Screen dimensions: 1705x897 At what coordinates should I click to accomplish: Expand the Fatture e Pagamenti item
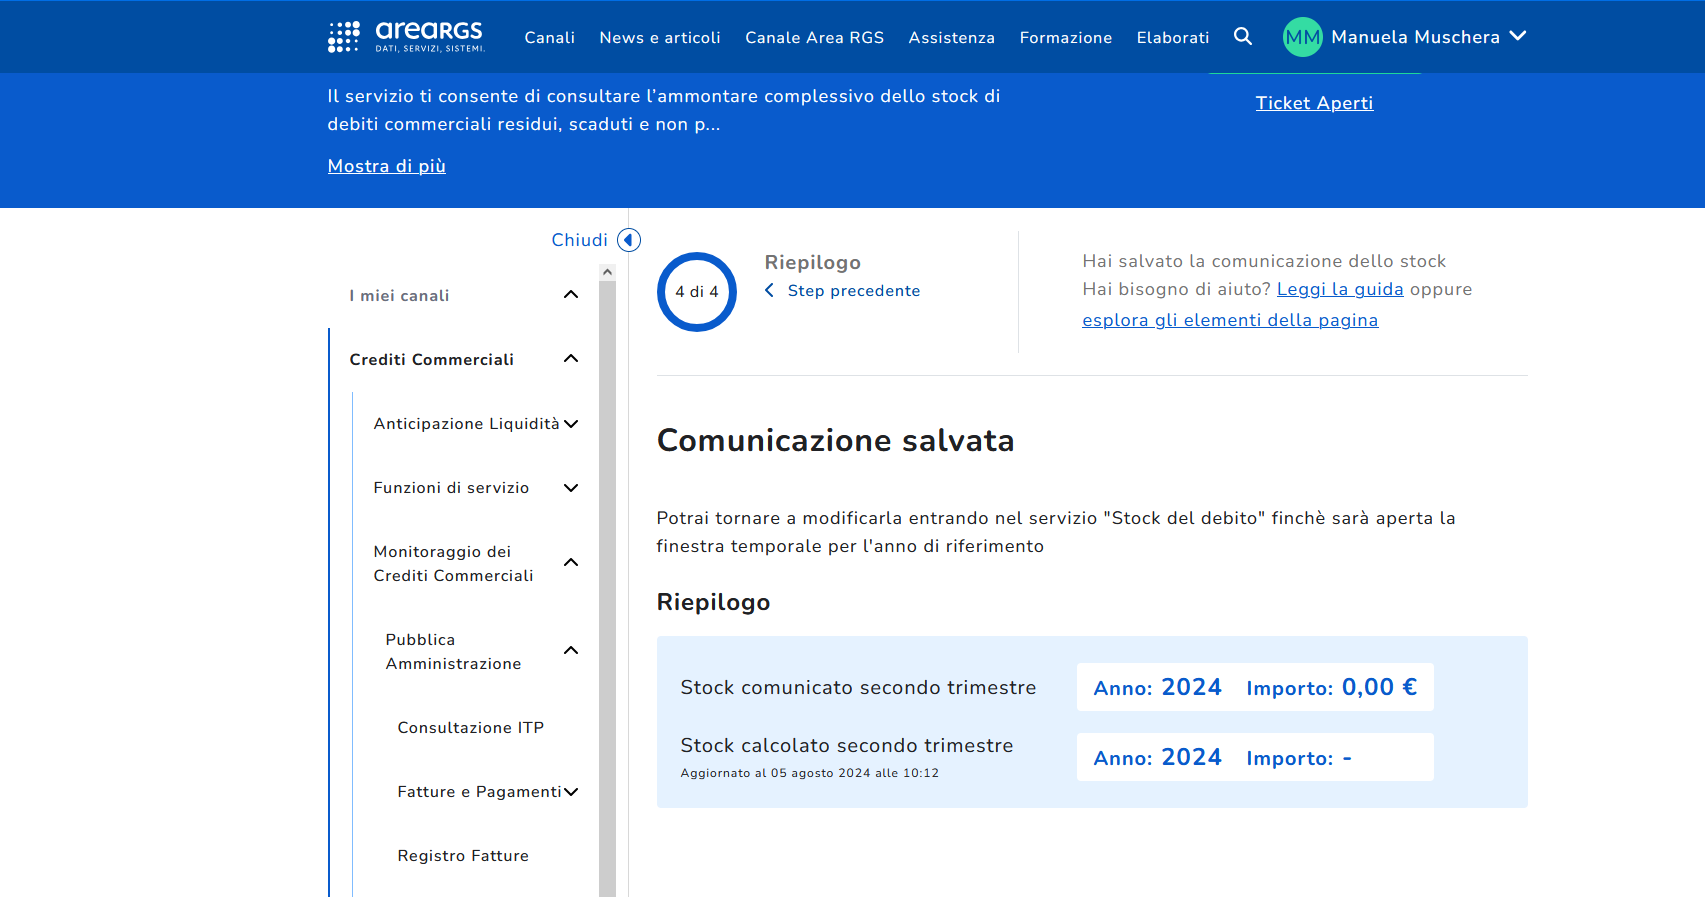(571, 792)
